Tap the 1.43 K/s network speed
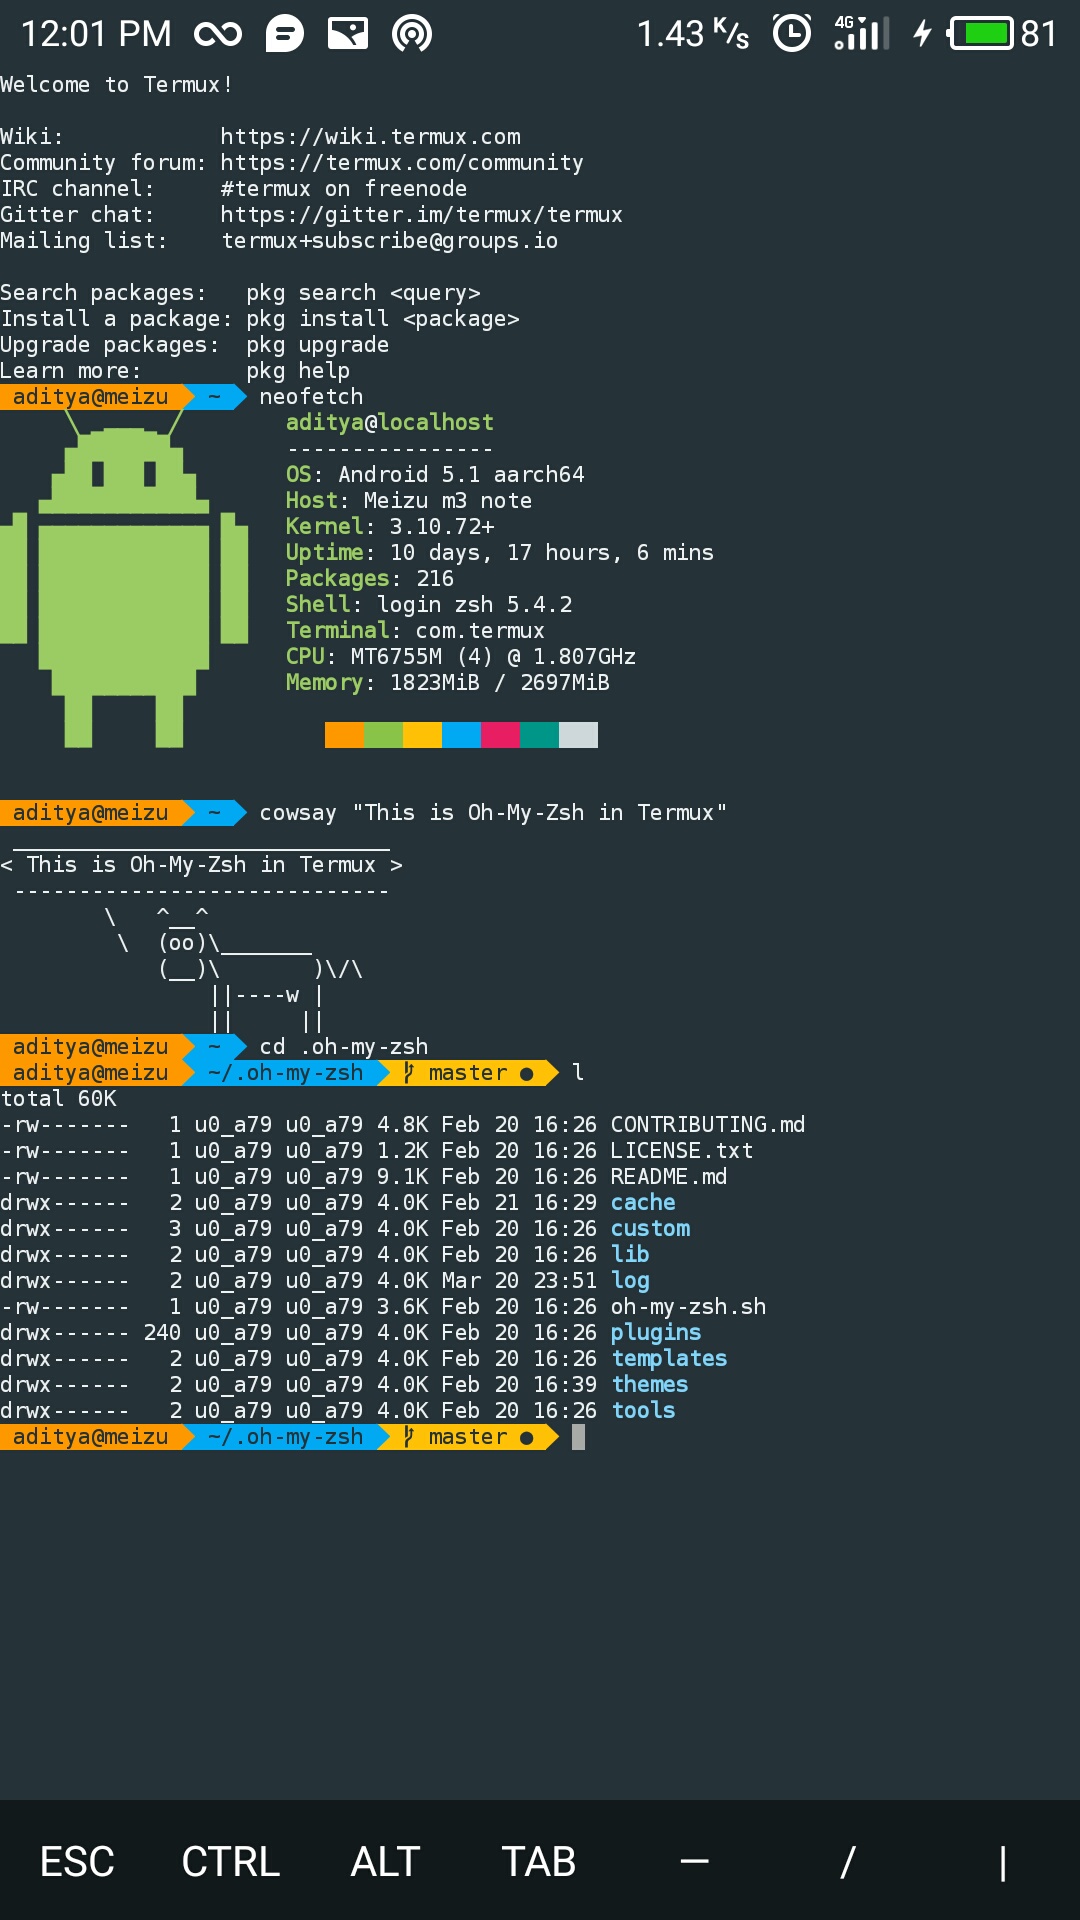 tap(693, 34)
